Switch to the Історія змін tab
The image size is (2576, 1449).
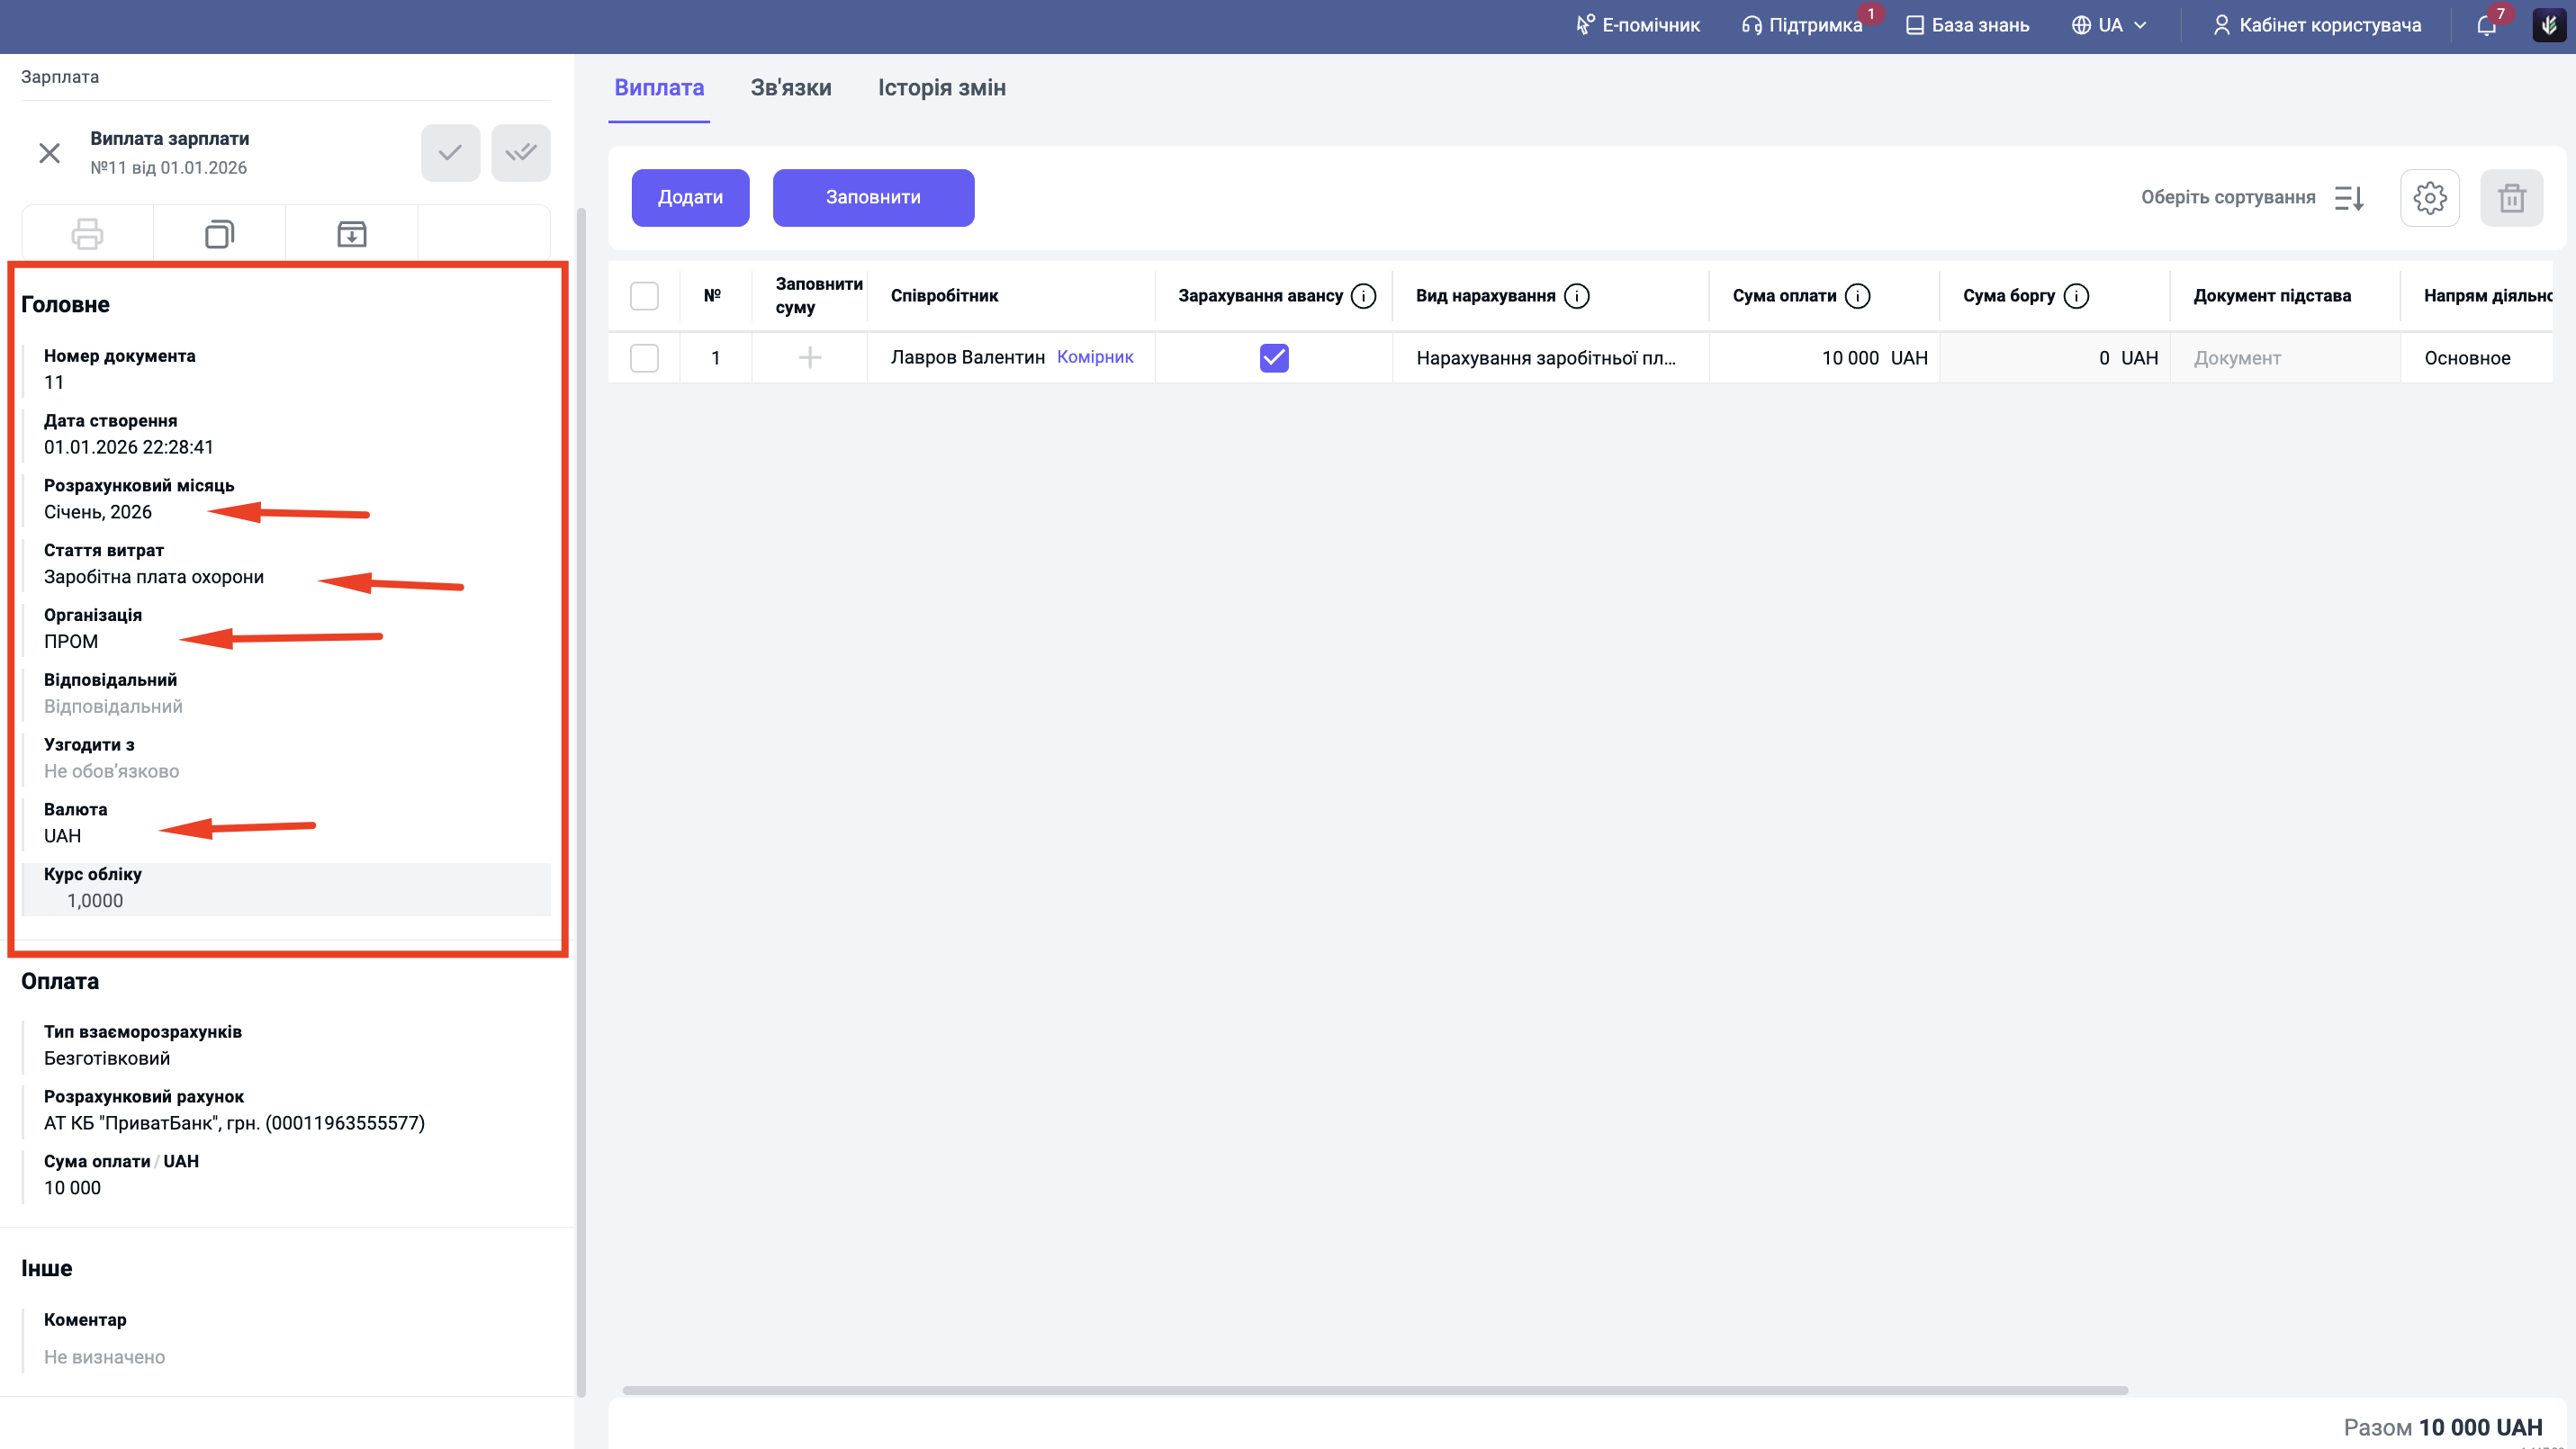coord(941,88)
